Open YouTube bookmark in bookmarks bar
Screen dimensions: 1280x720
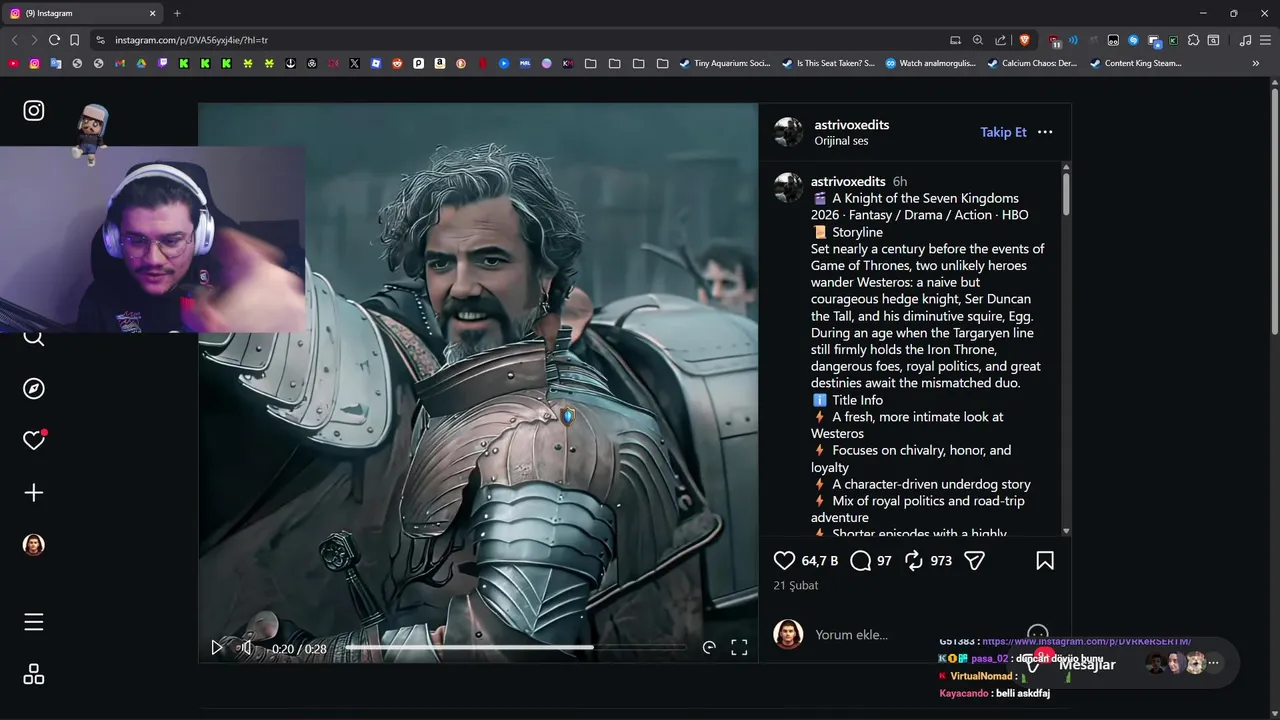[13, 63]
